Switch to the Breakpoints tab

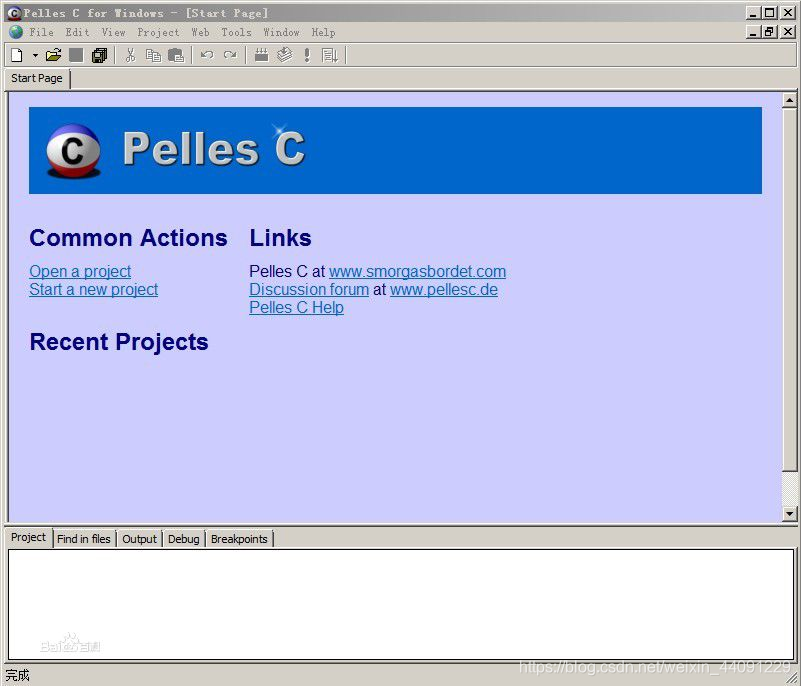pyautogui.click(x=239, y=539)
